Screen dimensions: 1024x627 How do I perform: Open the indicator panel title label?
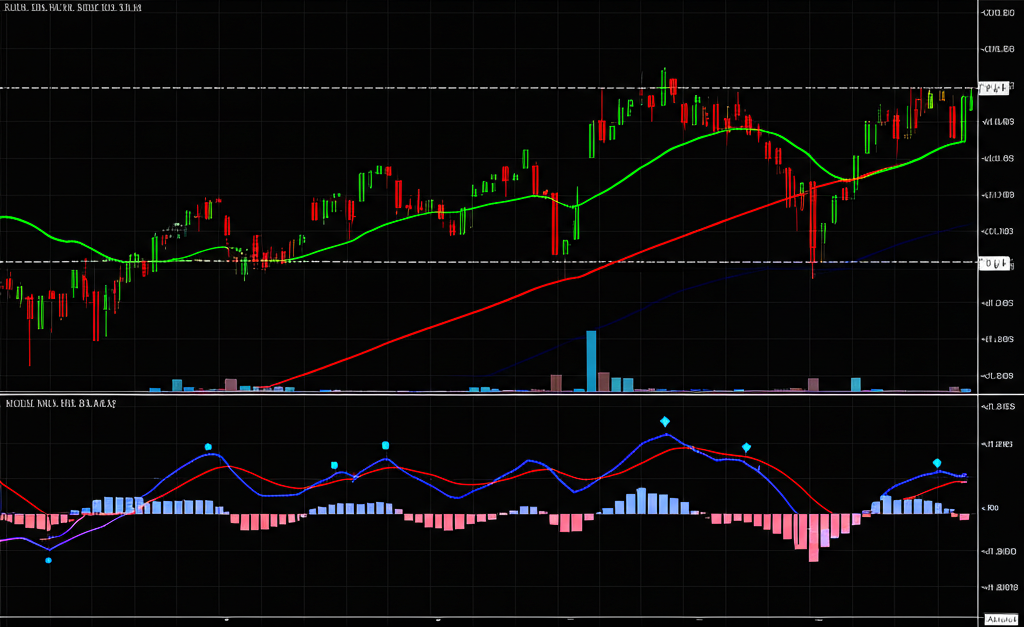[60, 403]
